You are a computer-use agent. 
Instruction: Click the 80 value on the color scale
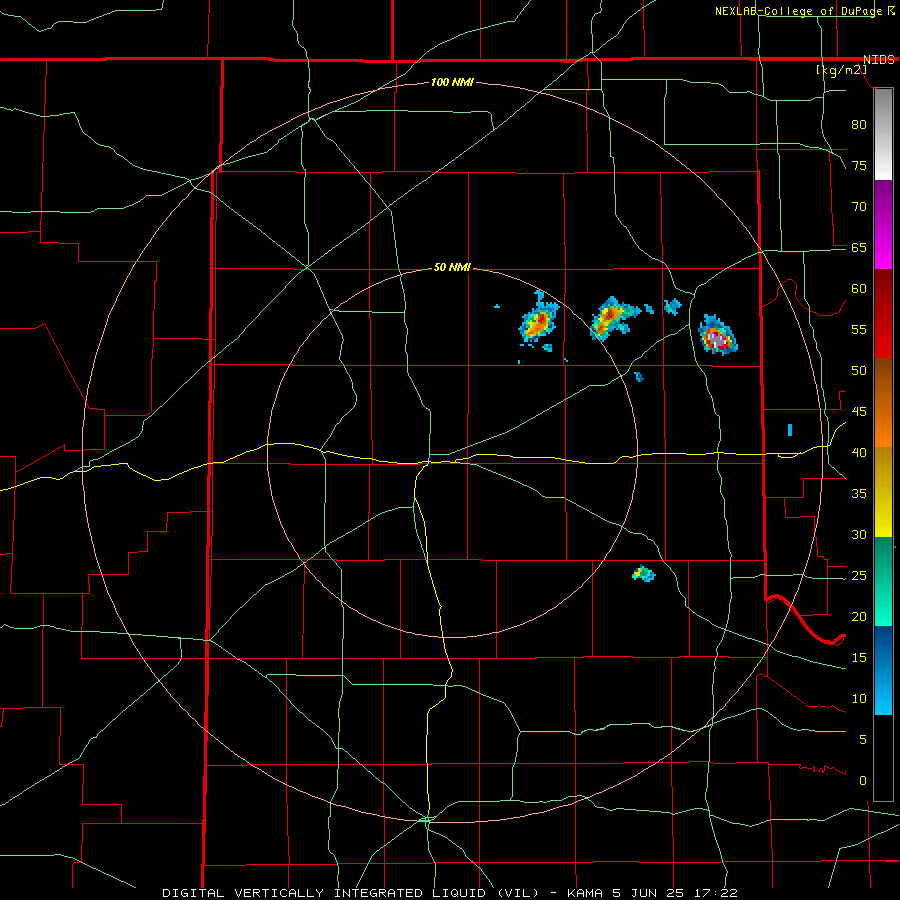coord(859,125)
